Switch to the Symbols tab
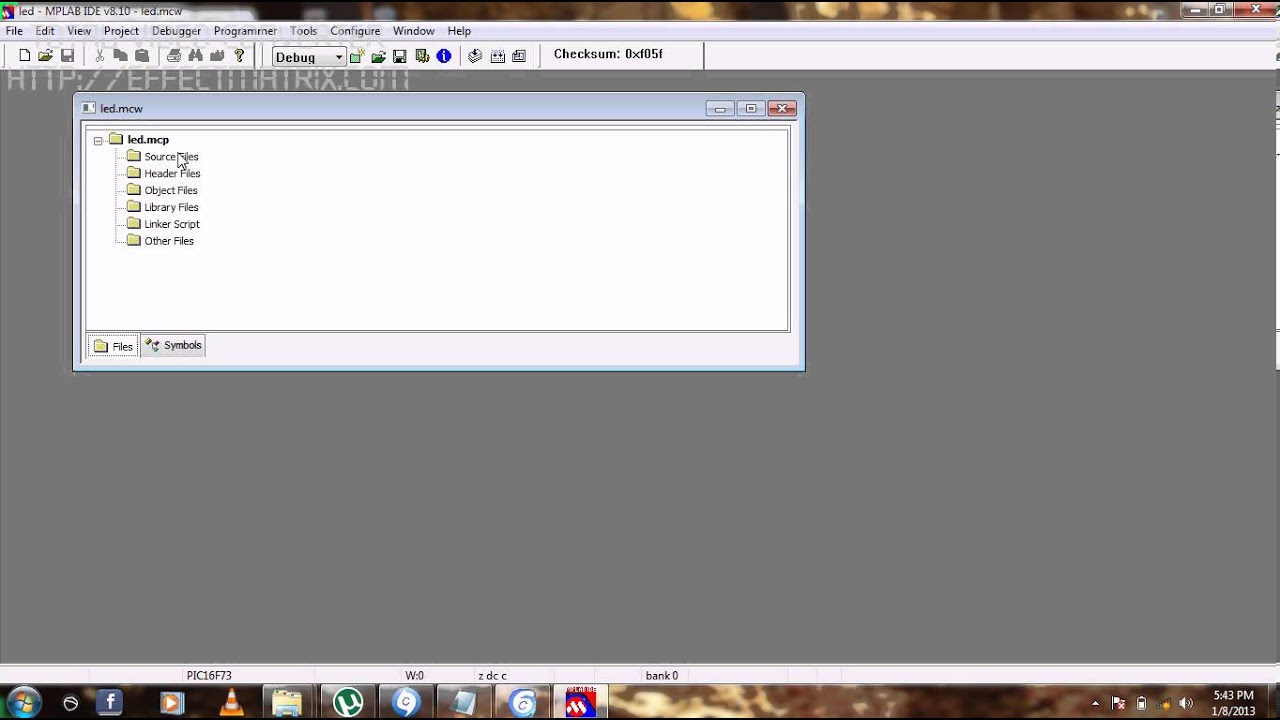 pyautogui.click(x=173, y=346)
